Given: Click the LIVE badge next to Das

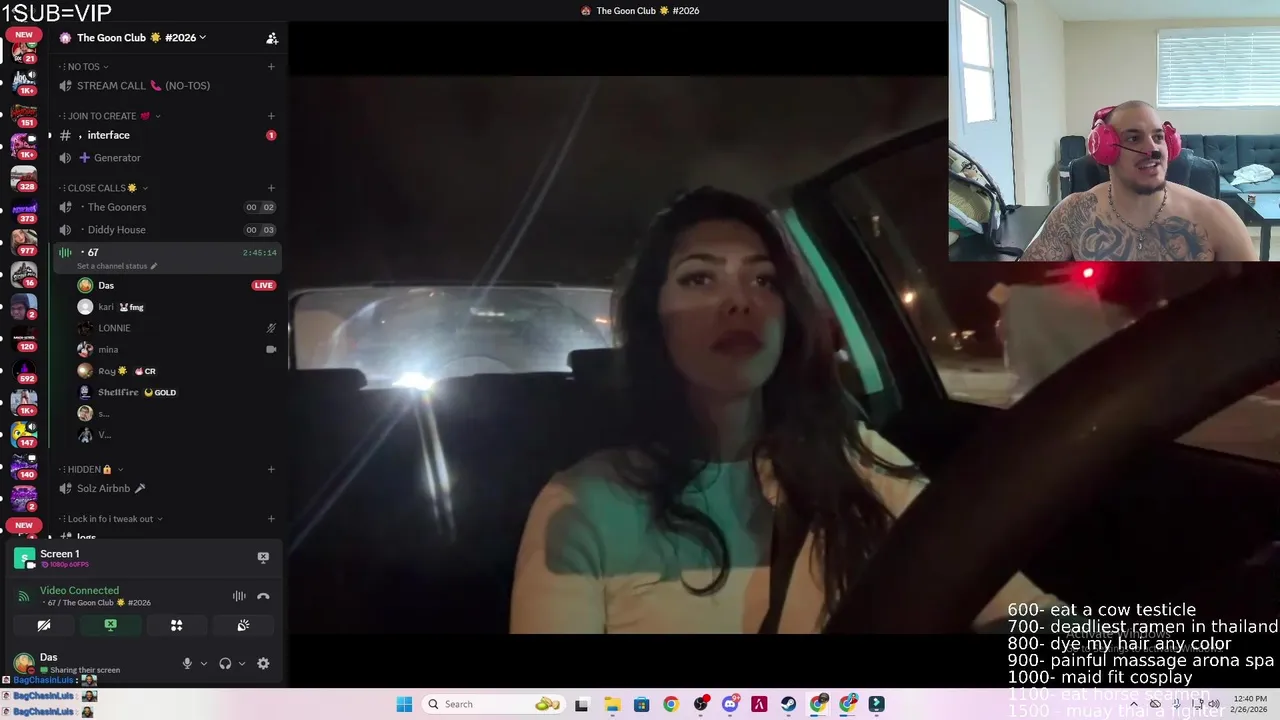Looking at the screenshot, I should (263, 285).
